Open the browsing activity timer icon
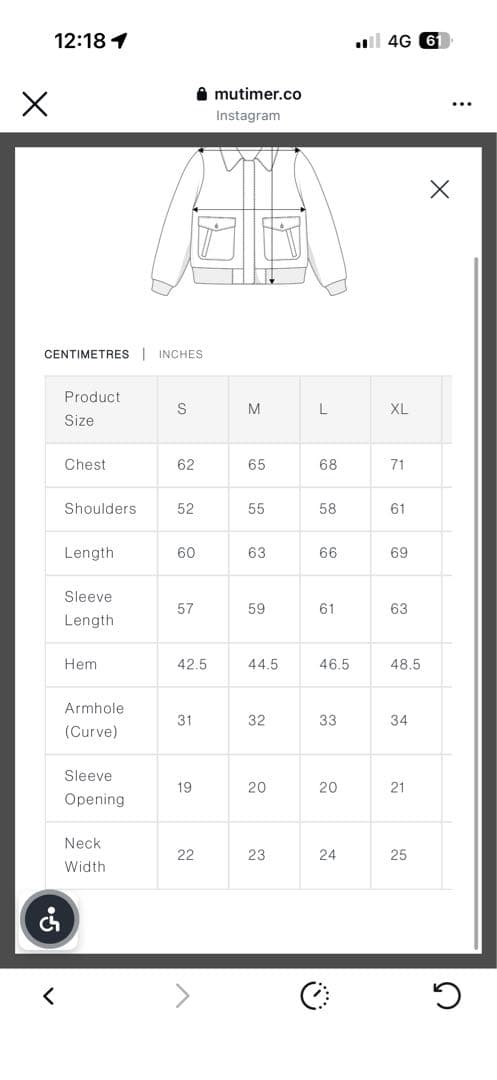497x1080 pixels. tap(315, 996)
